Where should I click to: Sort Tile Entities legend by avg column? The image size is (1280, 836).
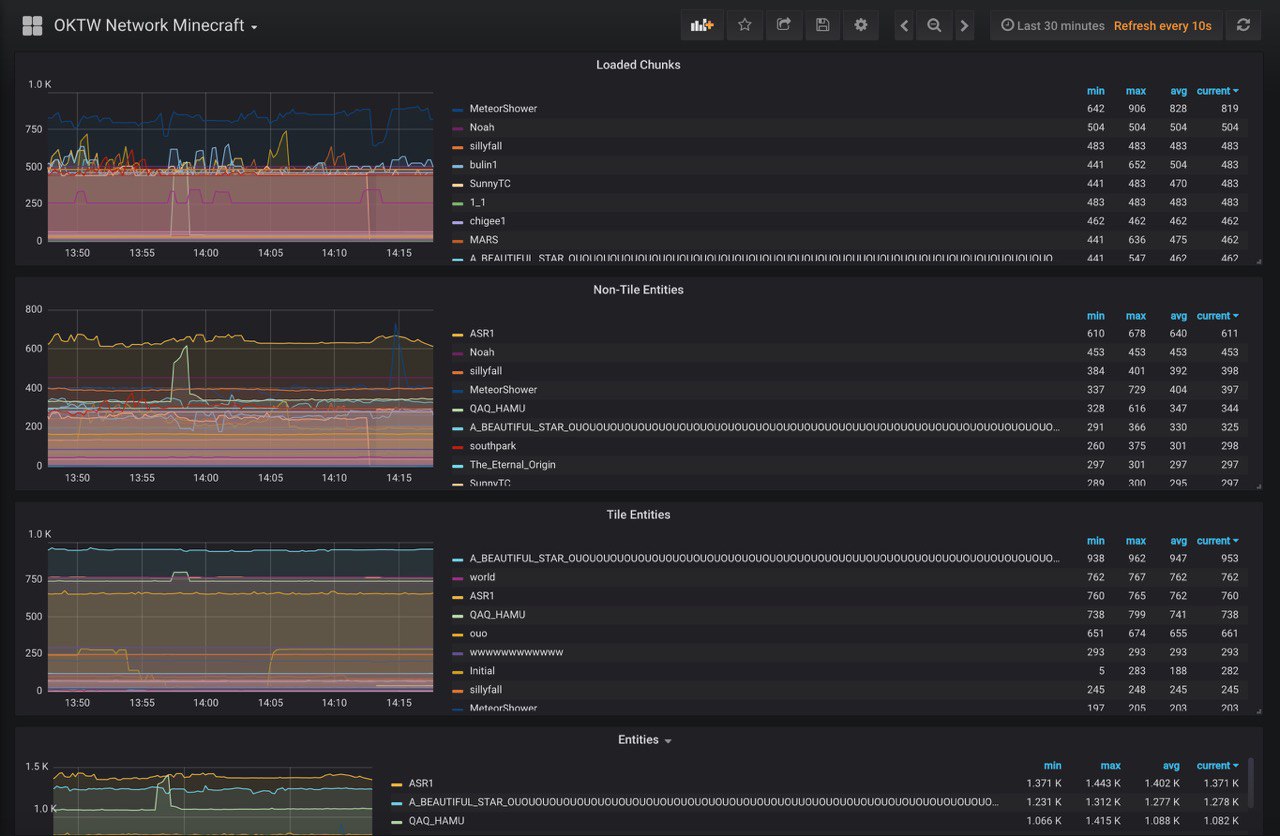1178,541
